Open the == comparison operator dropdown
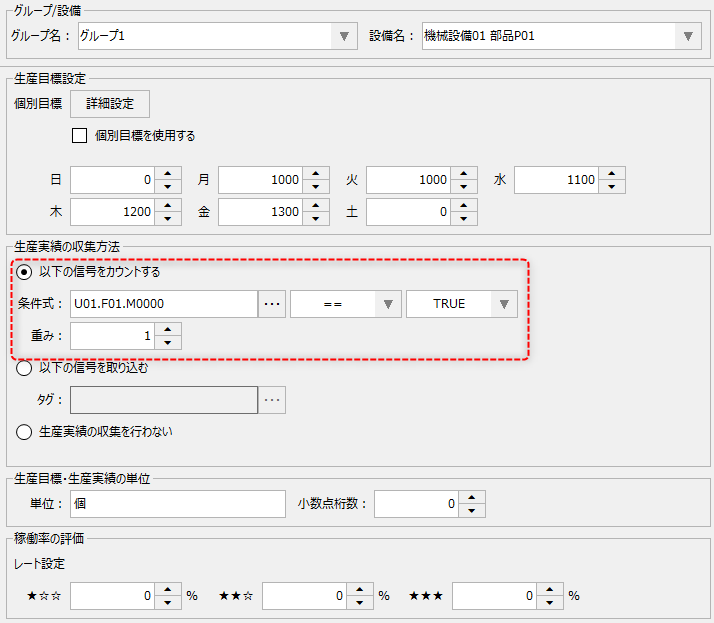This screenshot has width=714, height=623. [x=387, y=304]
